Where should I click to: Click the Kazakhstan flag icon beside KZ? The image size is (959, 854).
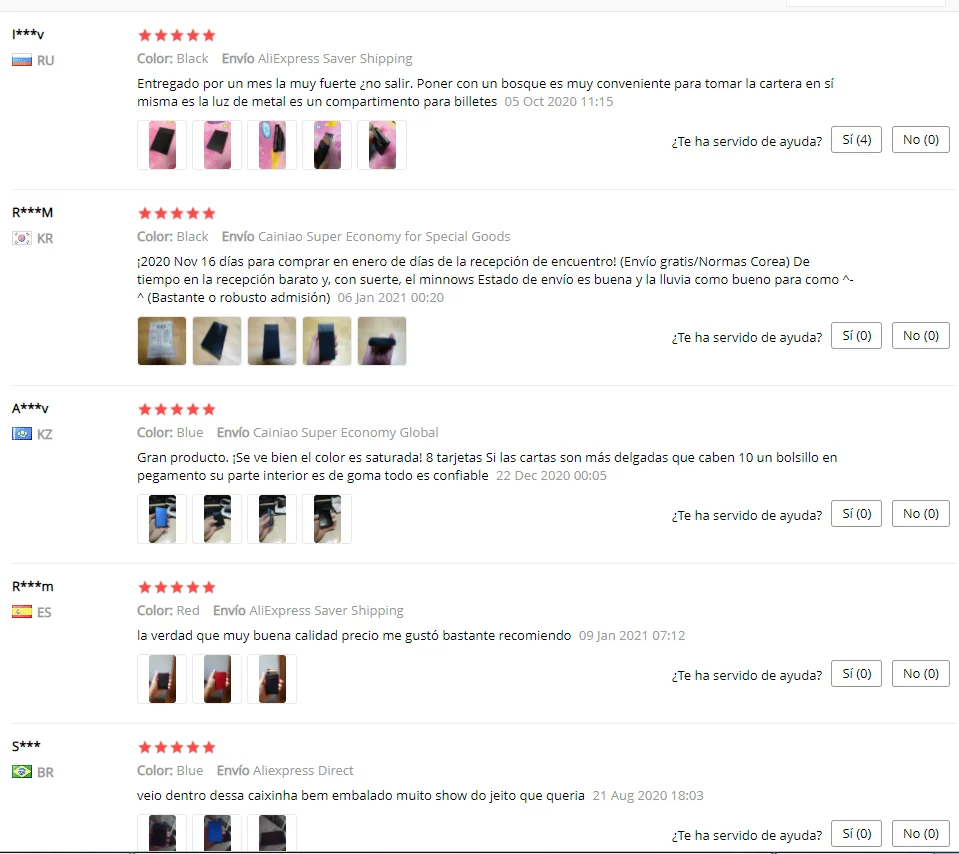[22, 434]
